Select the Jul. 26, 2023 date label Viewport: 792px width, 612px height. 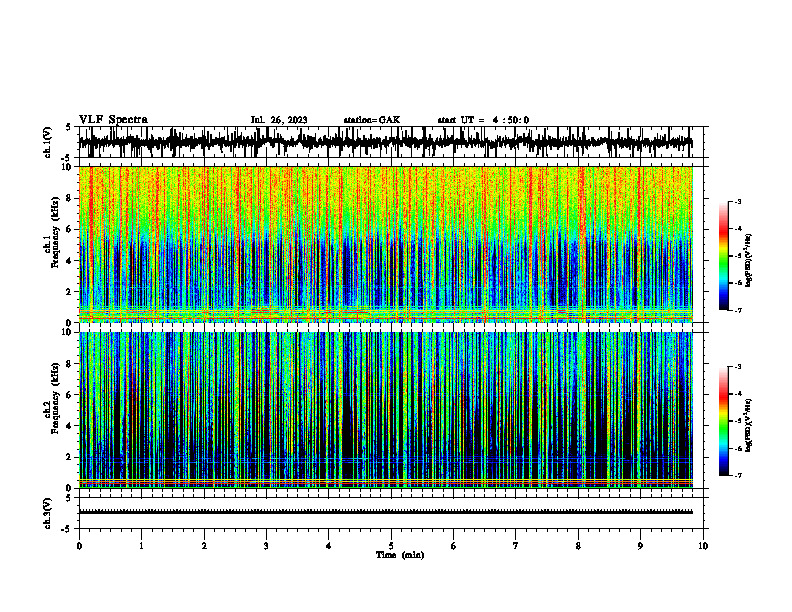(279, 120)
